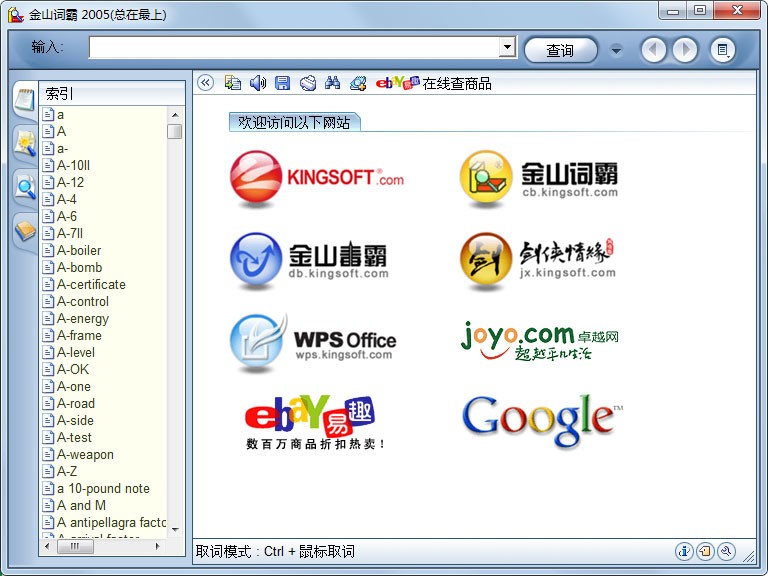Image resolution: width=768 pixels, height=576 pixels.
Task: Switch to the magnifier search sidebar tab
Action: coord(24,186)
